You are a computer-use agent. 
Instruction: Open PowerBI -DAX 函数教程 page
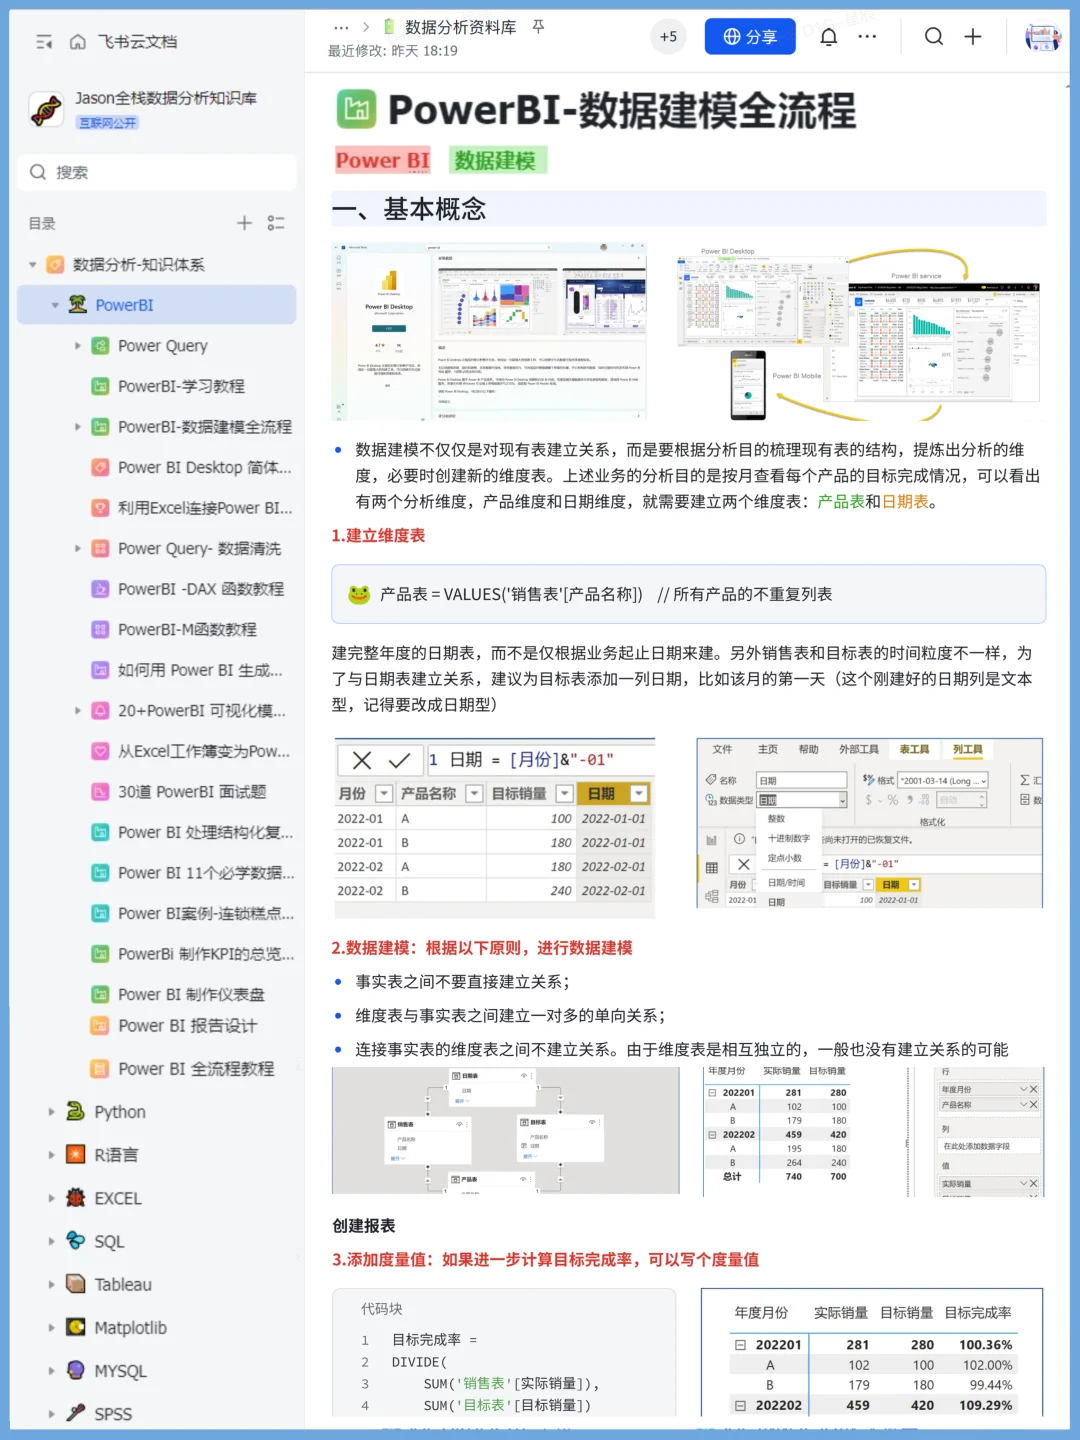click(201, 589)
